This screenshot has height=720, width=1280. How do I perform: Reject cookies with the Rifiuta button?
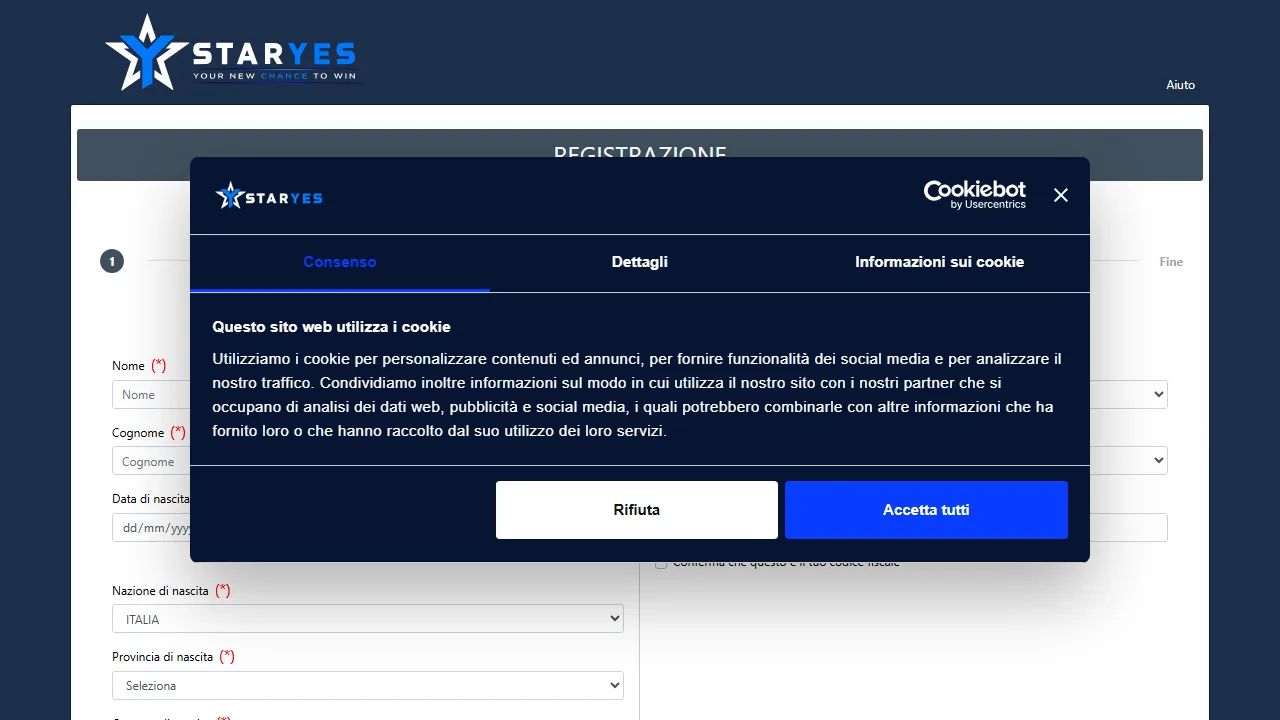click(637, 510)
